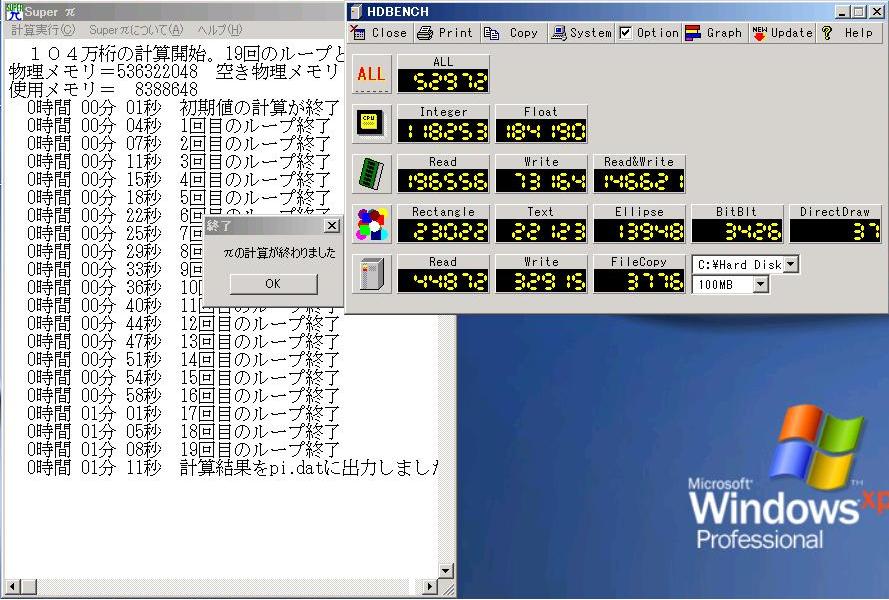This screenshot has width=889, height=600.
Task: Click the 3回目のループ終了 line
Action: pyautogui.click(x=179, y=162)
